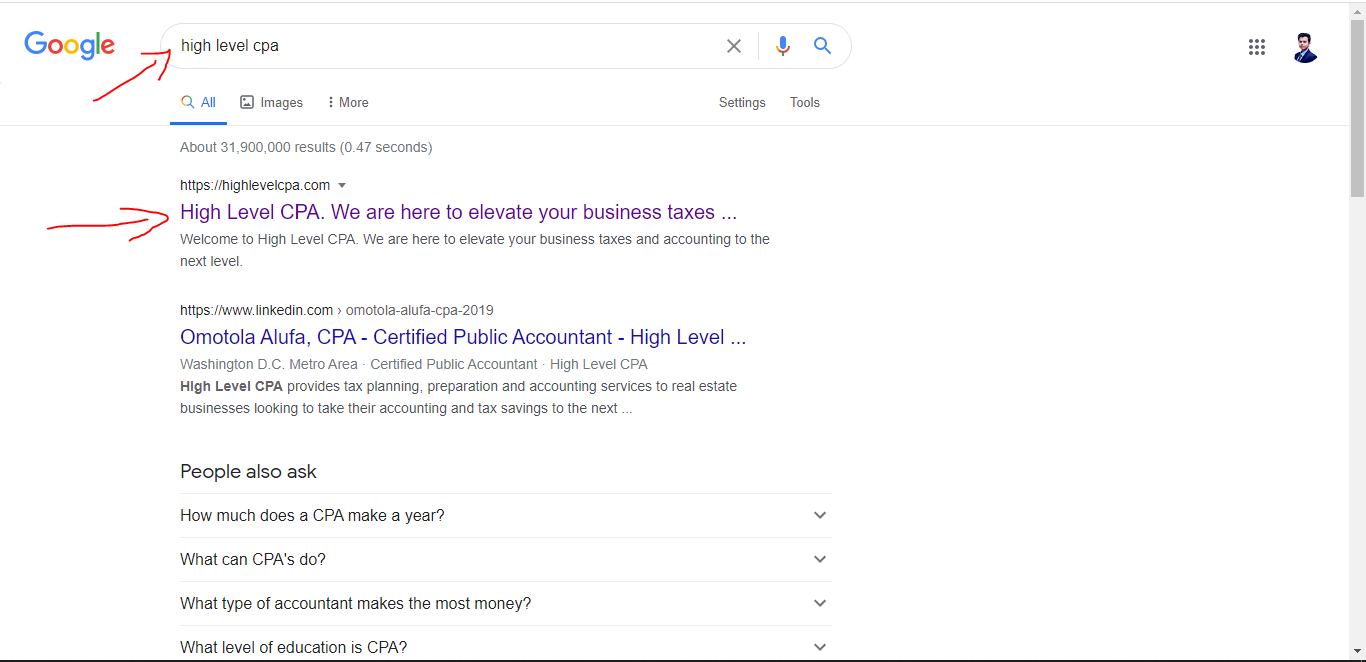Viewport: 1366px width, 662px height.
Task: Expand What type of accountant makes most money
Action: click(505, 603)
